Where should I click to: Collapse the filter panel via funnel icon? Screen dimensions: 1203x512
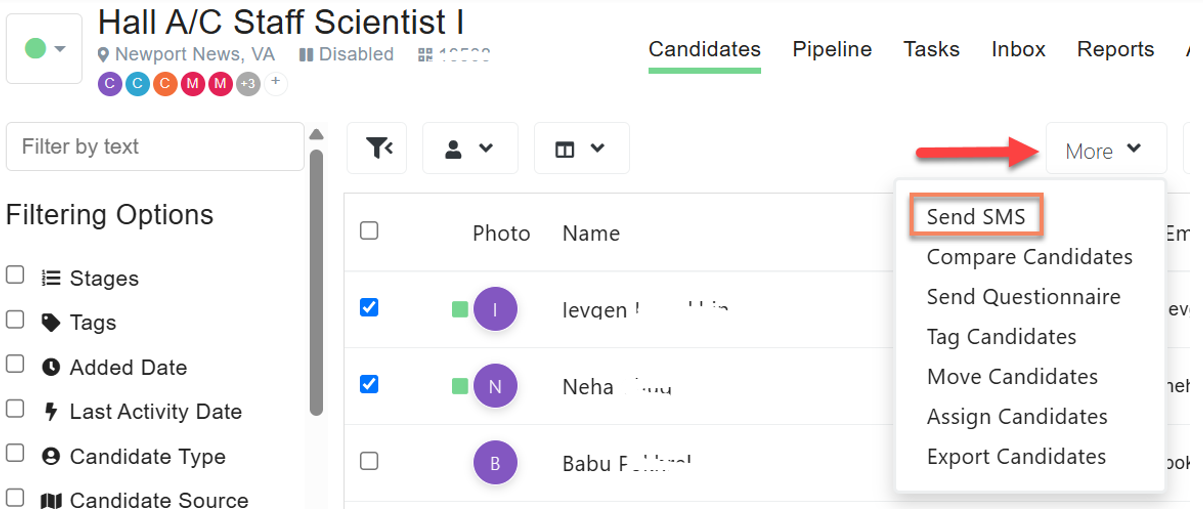[377, 148]
